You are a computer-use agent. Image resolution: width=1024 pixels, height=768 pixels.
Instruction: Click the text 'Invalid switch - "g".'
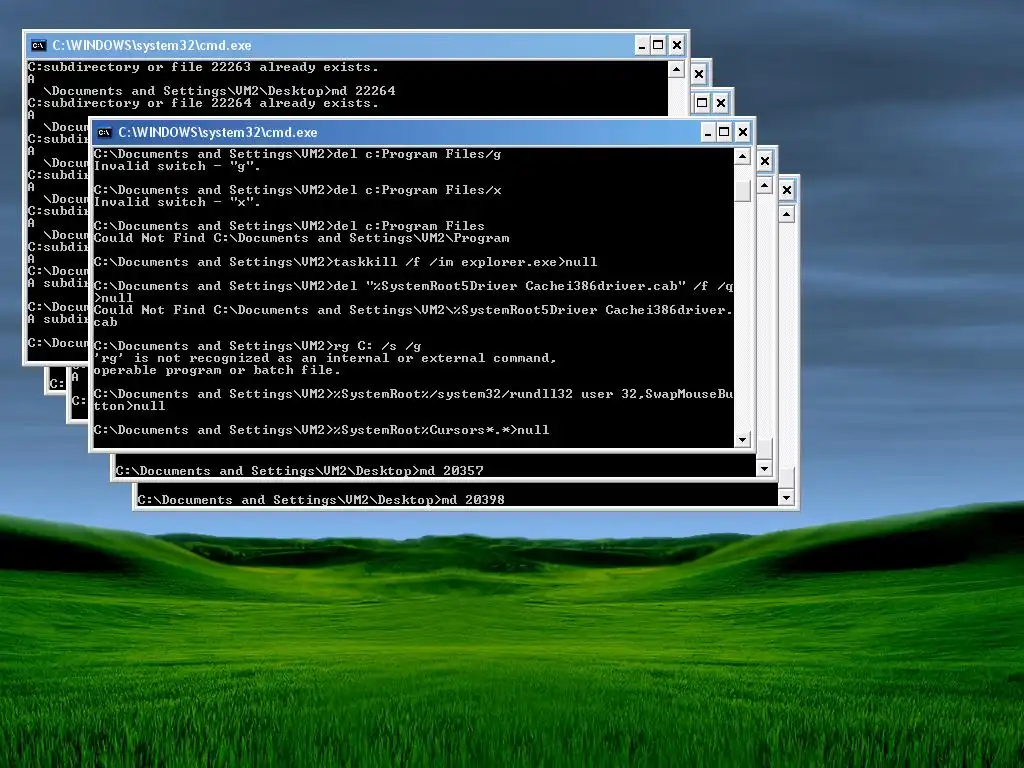tap(177, 166)
